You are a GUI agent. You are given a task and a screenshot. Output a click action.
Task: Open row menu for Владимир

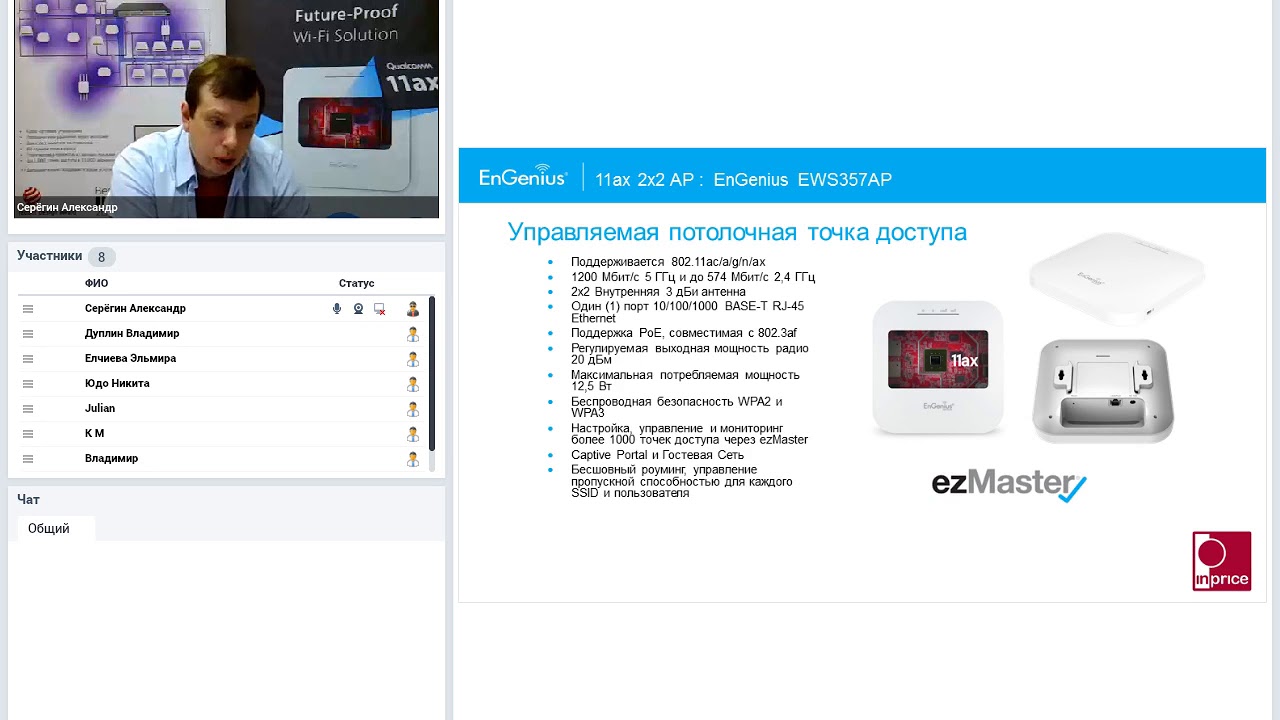(x=28, y=459)
